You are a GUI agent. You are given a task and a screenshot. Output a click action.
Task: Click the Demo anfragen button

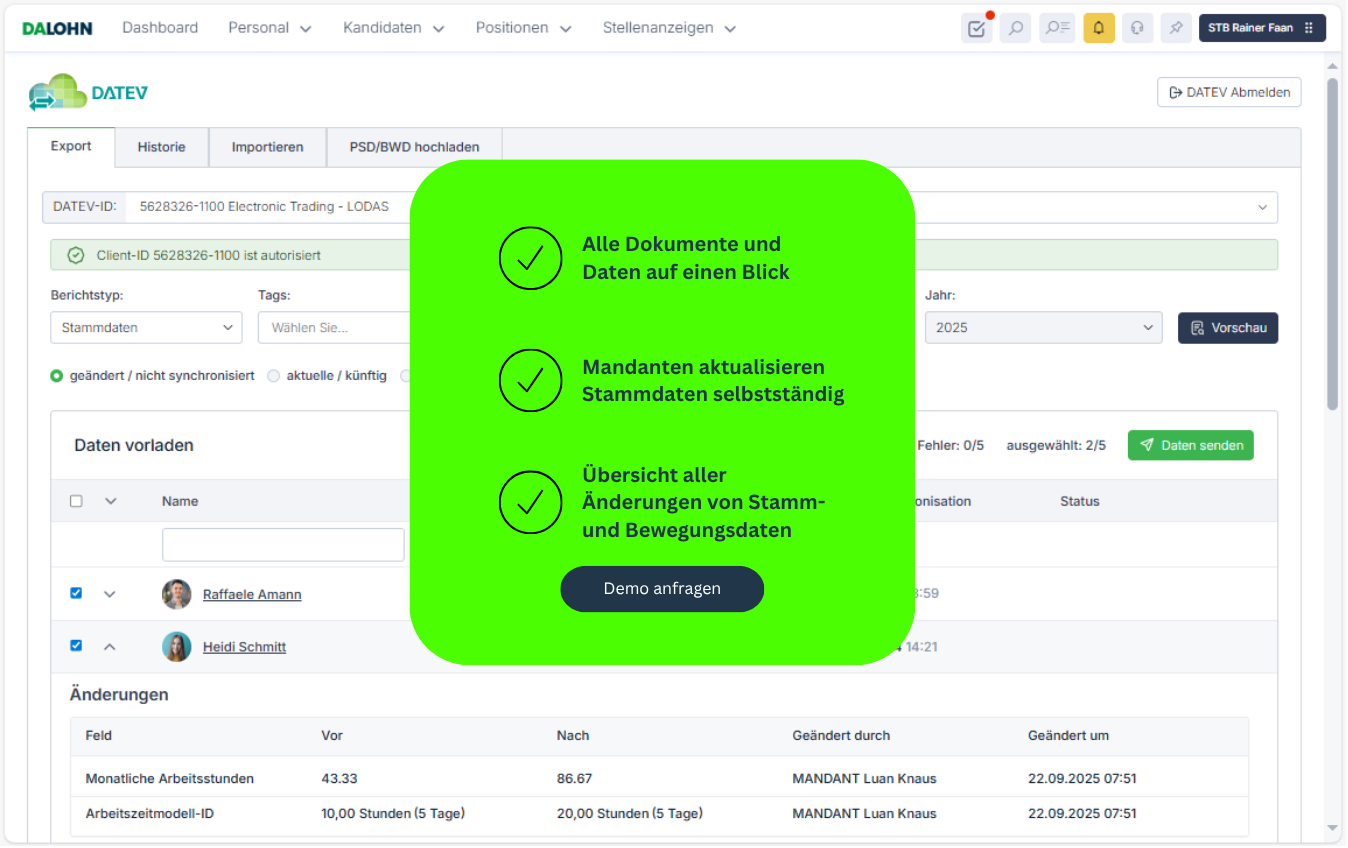click(662, 589)
